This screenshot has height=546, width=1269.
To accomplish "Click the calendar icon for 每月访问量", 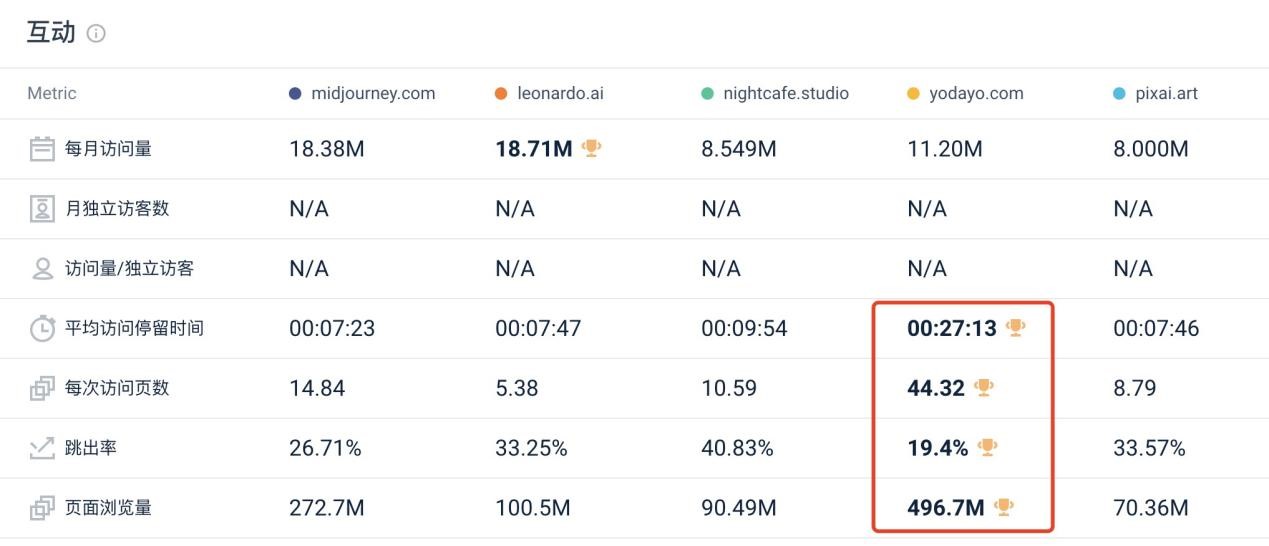I will [x=42, y=149].
